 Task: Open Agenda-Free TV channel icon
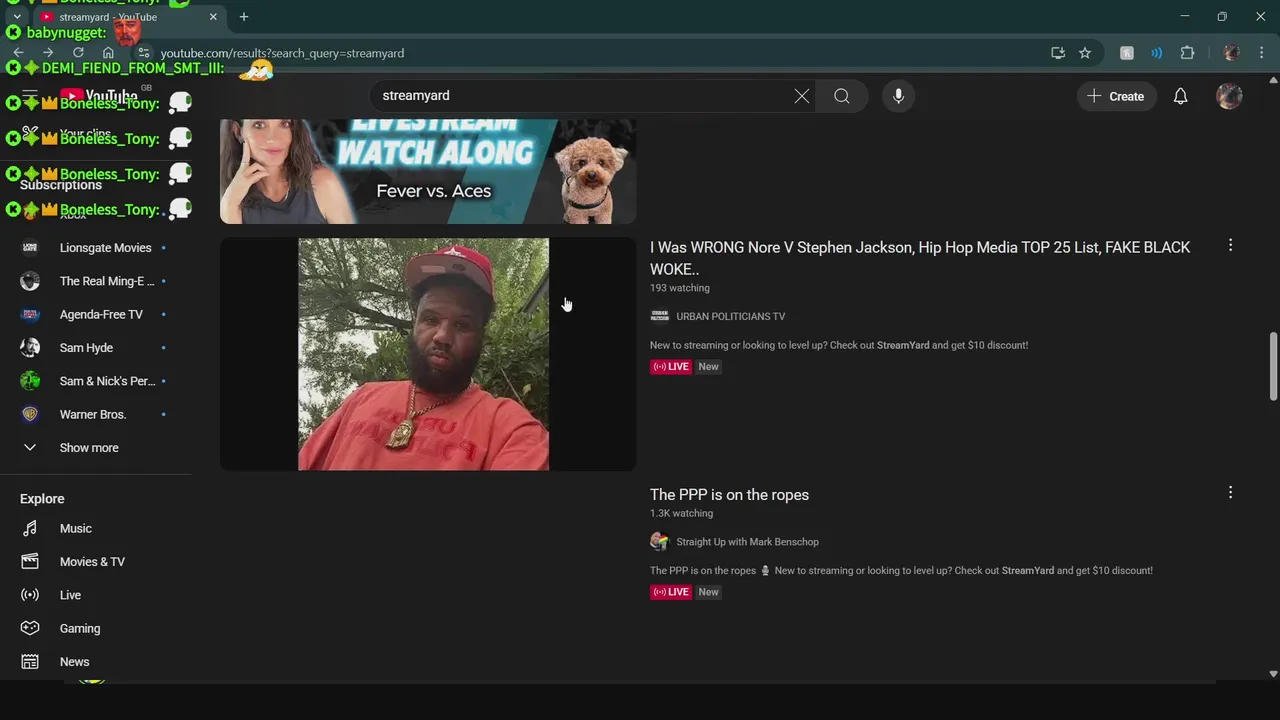coord(30,314)
